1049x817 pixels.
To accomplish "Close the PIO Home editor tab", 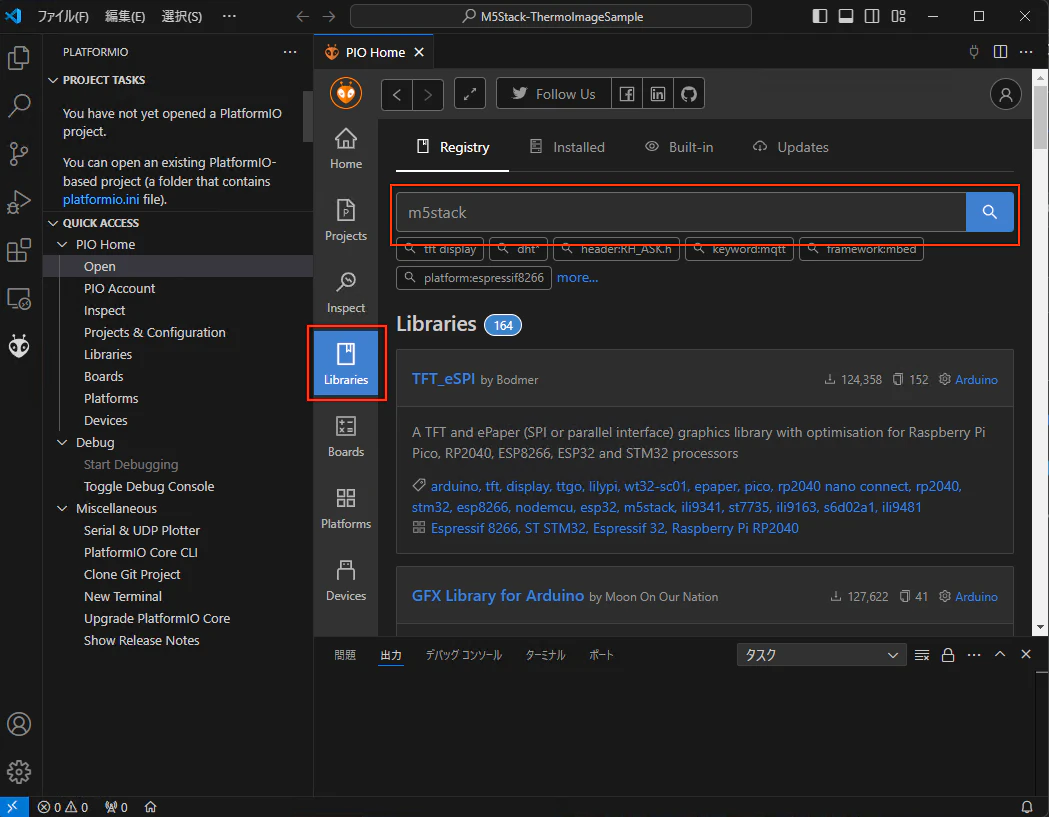I will pyautogui.click(x=419, y=52).
